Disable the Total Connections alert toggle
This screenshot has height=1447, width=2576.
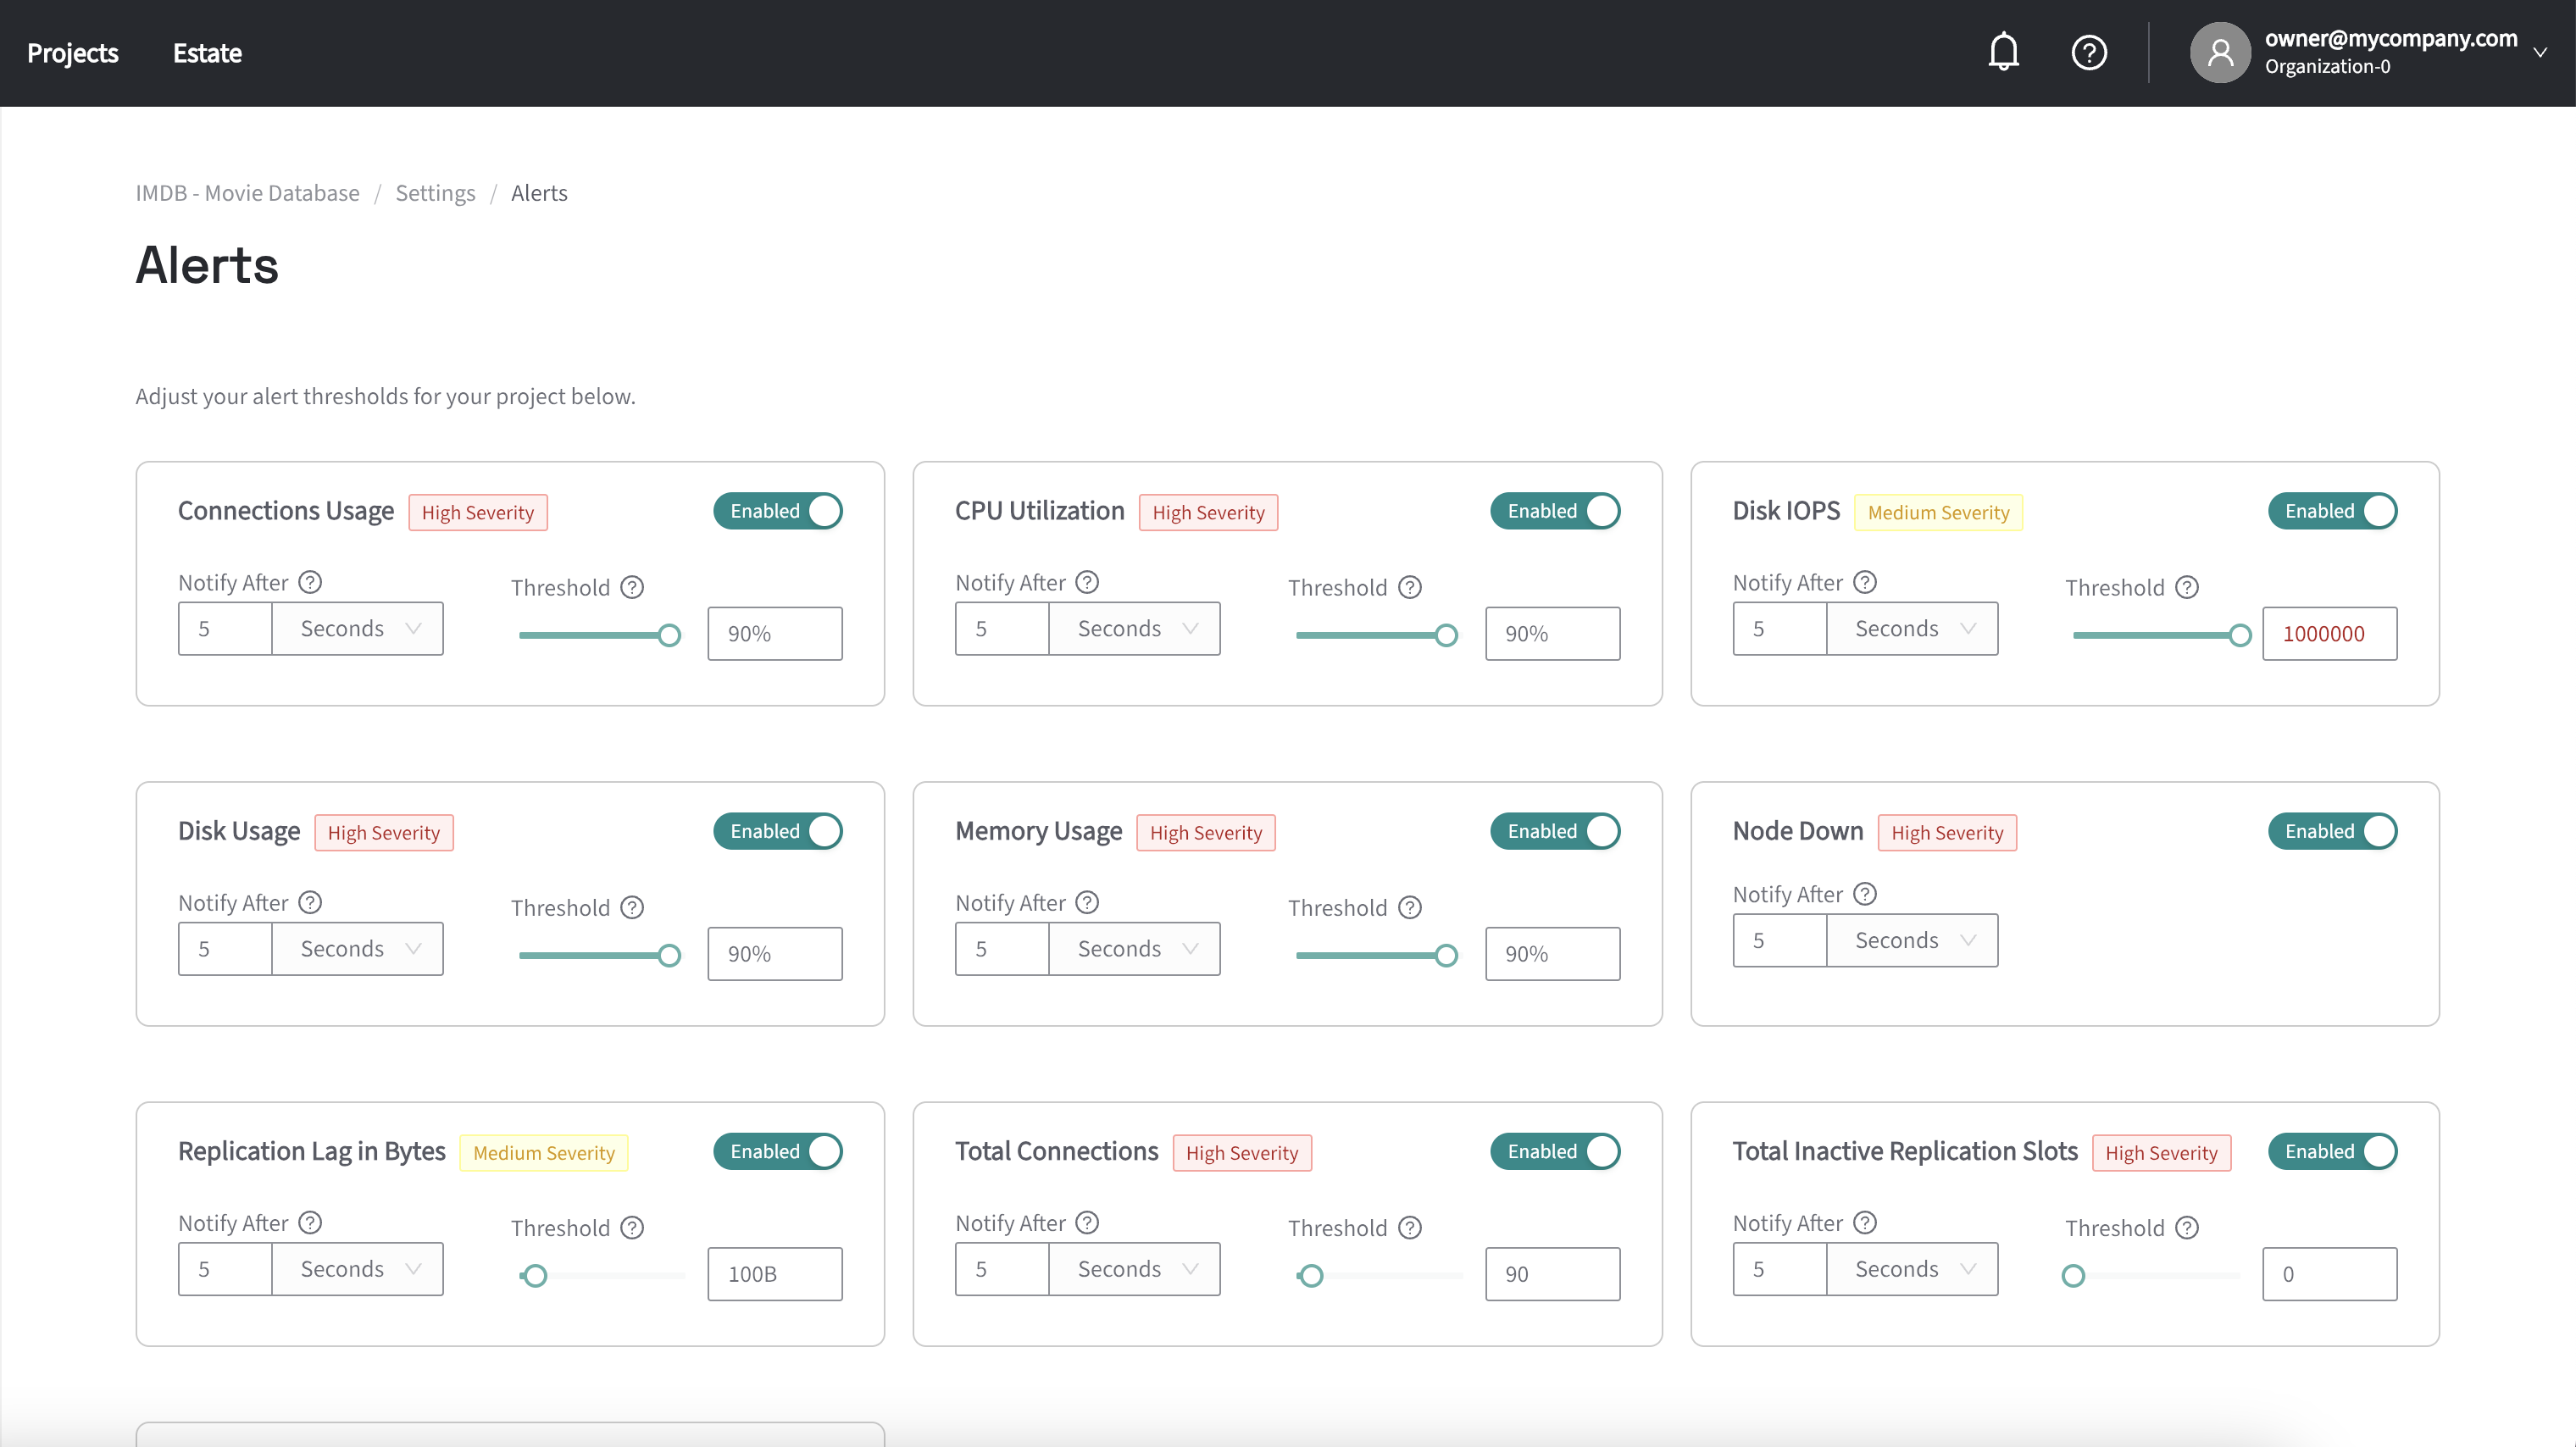1555,1151
